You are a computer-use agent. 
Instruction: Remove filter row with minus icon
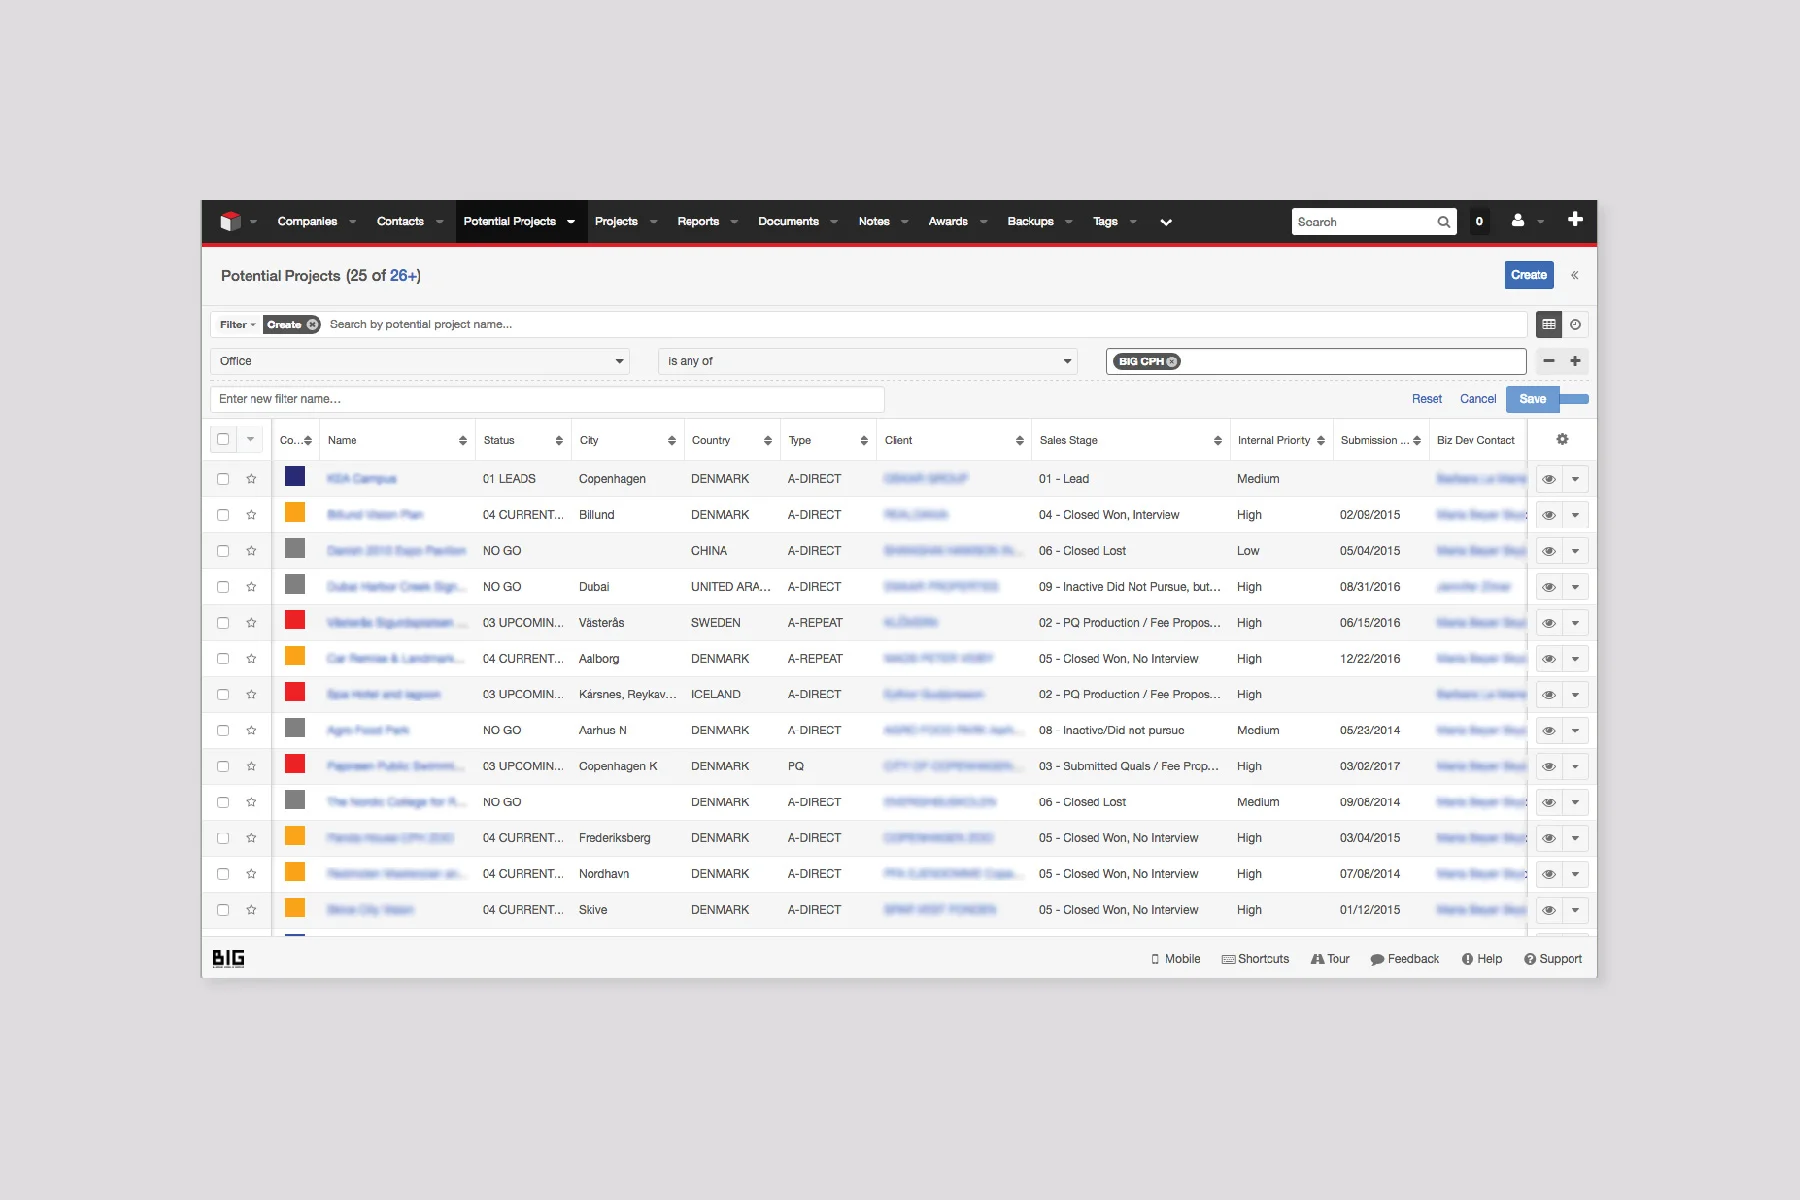pyautogui.click(x=1549, y=361)
